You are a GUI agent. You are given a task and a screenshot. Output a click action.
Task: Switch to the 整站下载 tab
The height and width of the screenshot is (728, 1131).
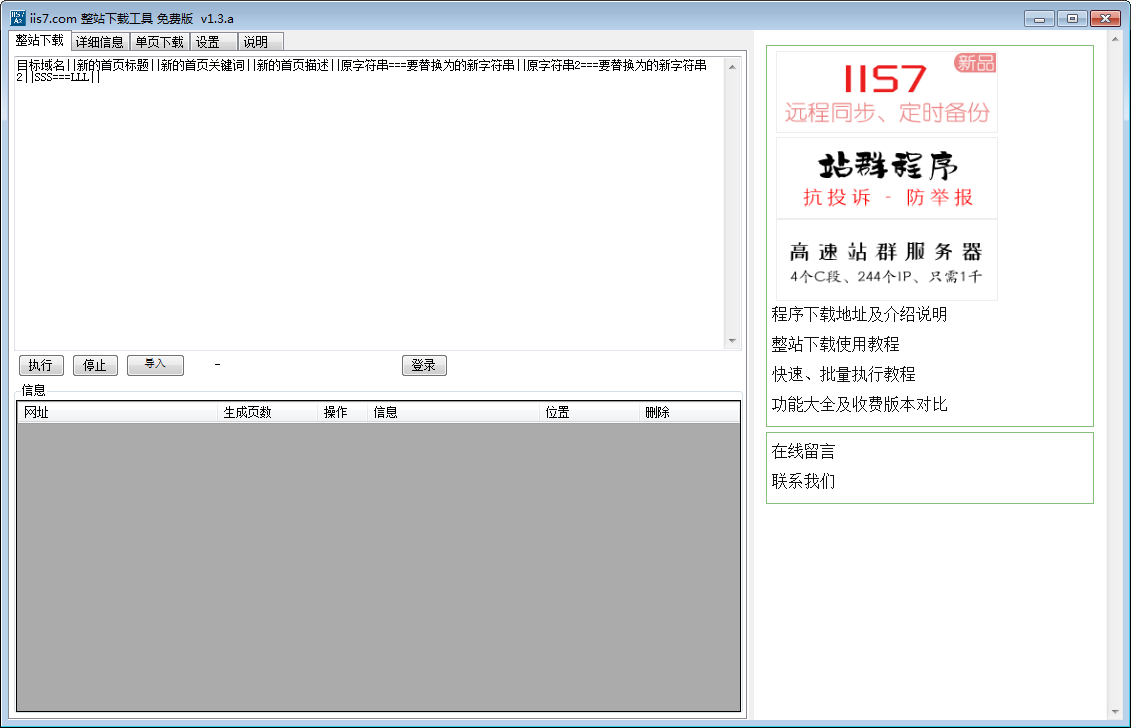[x=40, y=40]
